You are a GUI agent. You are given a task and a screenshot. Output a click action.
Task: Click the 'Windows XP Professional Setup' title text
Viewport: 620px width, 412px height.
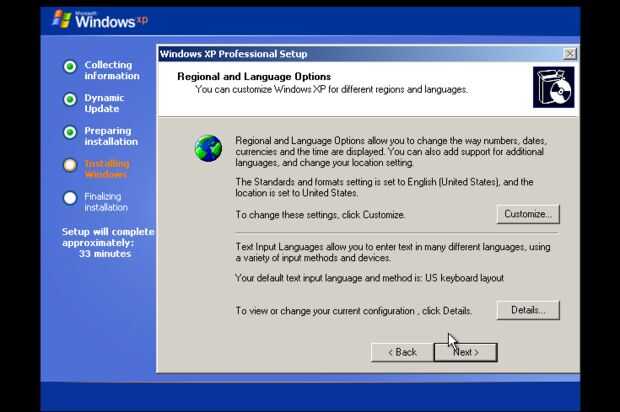[233, 54]
